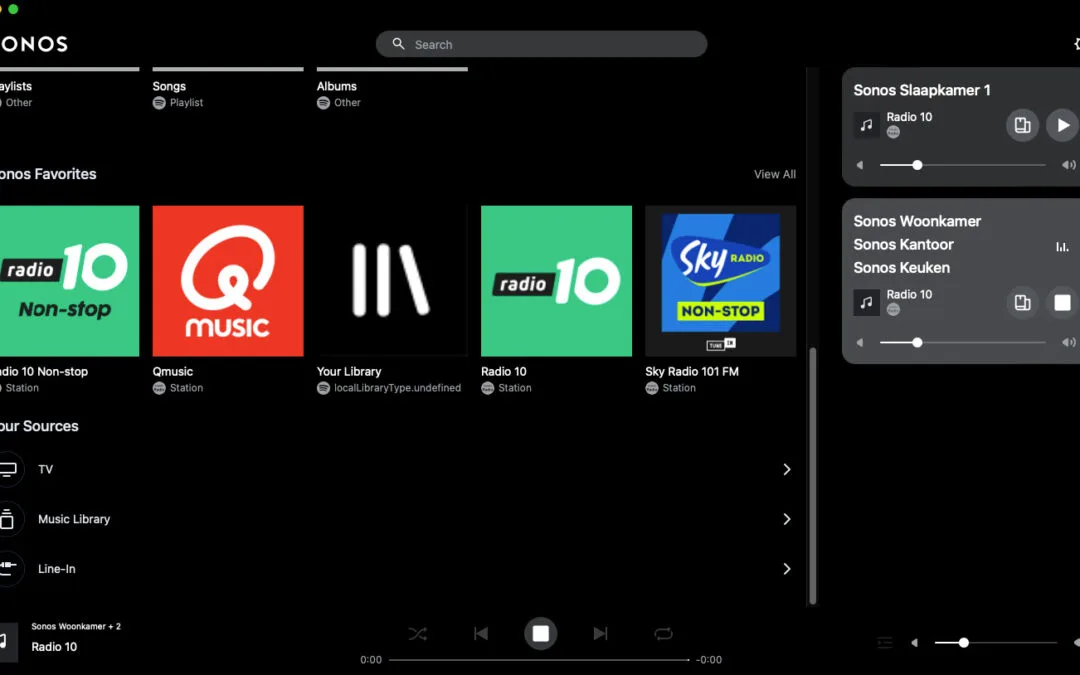Start playback on Sonos Slaapkamer 1
1080x675 pixels.
1063,125
